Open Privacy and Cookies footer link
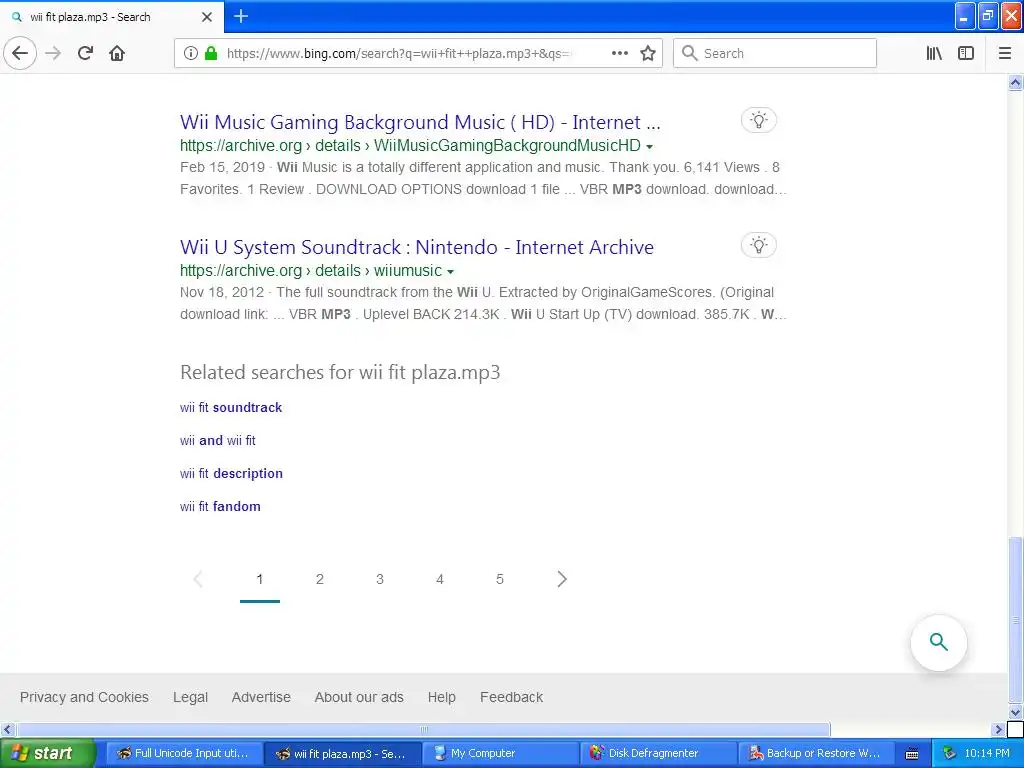 click(x=84, y=697)
